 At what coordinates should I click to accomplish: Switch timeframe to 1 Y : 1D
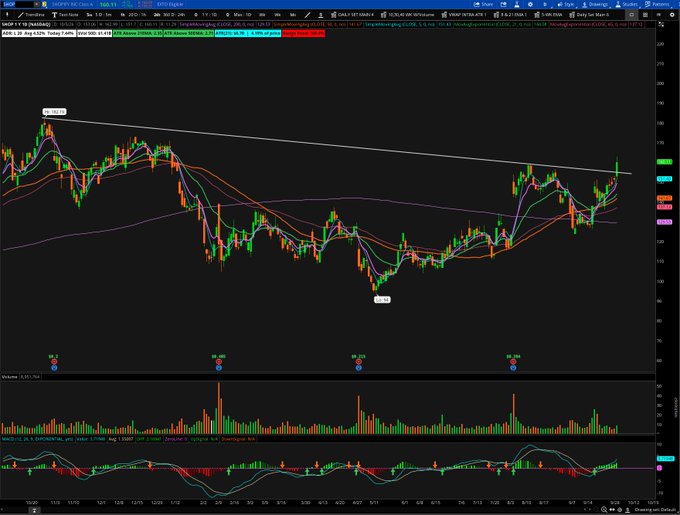[x=206, y=15]
